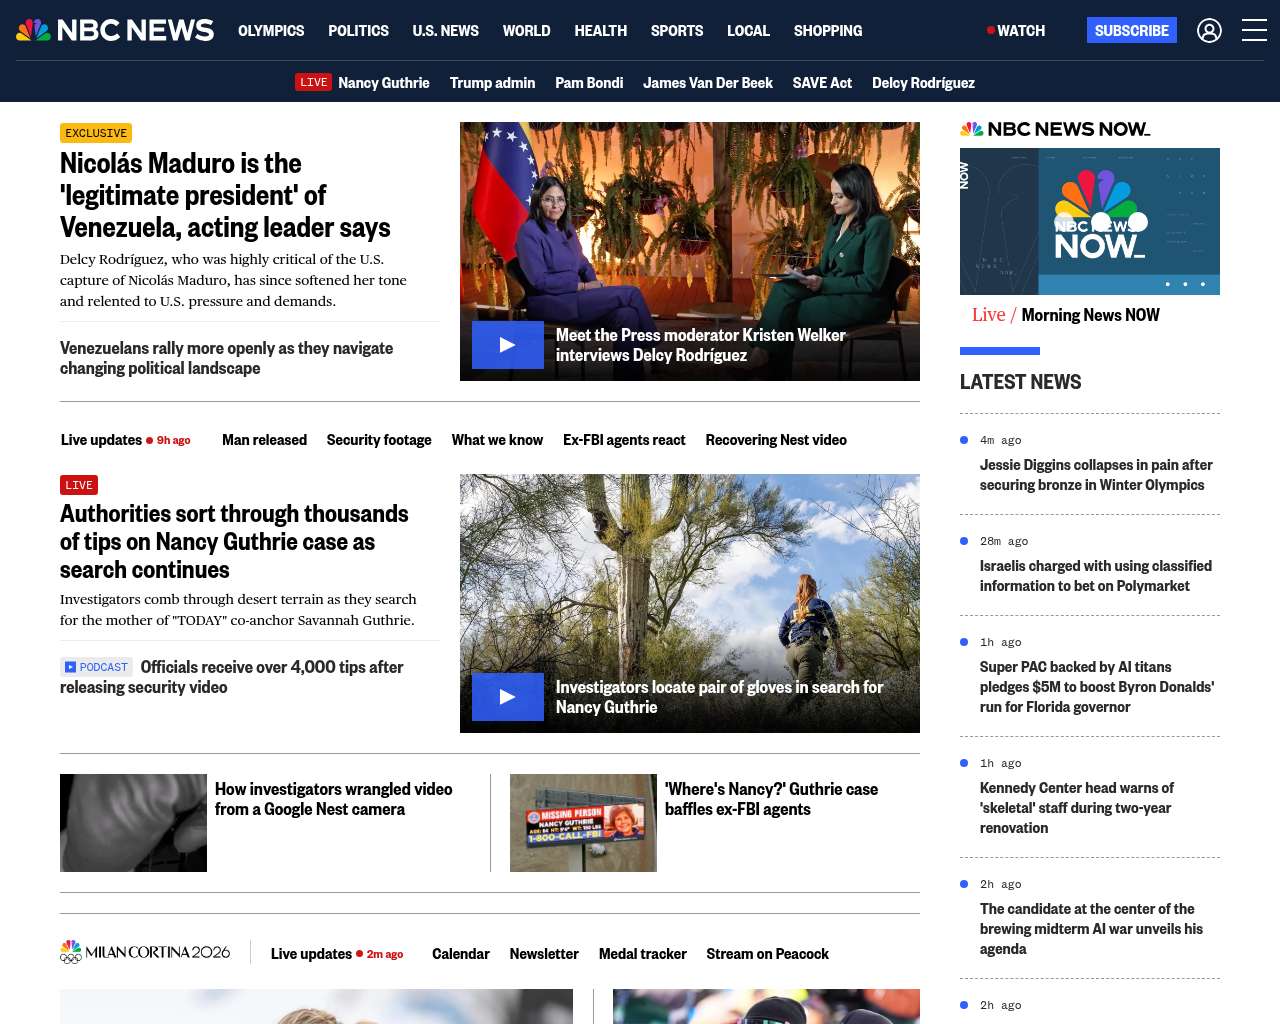The height and width of the screenshot is (1024, 1280).
Task: Open the Security footage topic link
Action: 379,440
